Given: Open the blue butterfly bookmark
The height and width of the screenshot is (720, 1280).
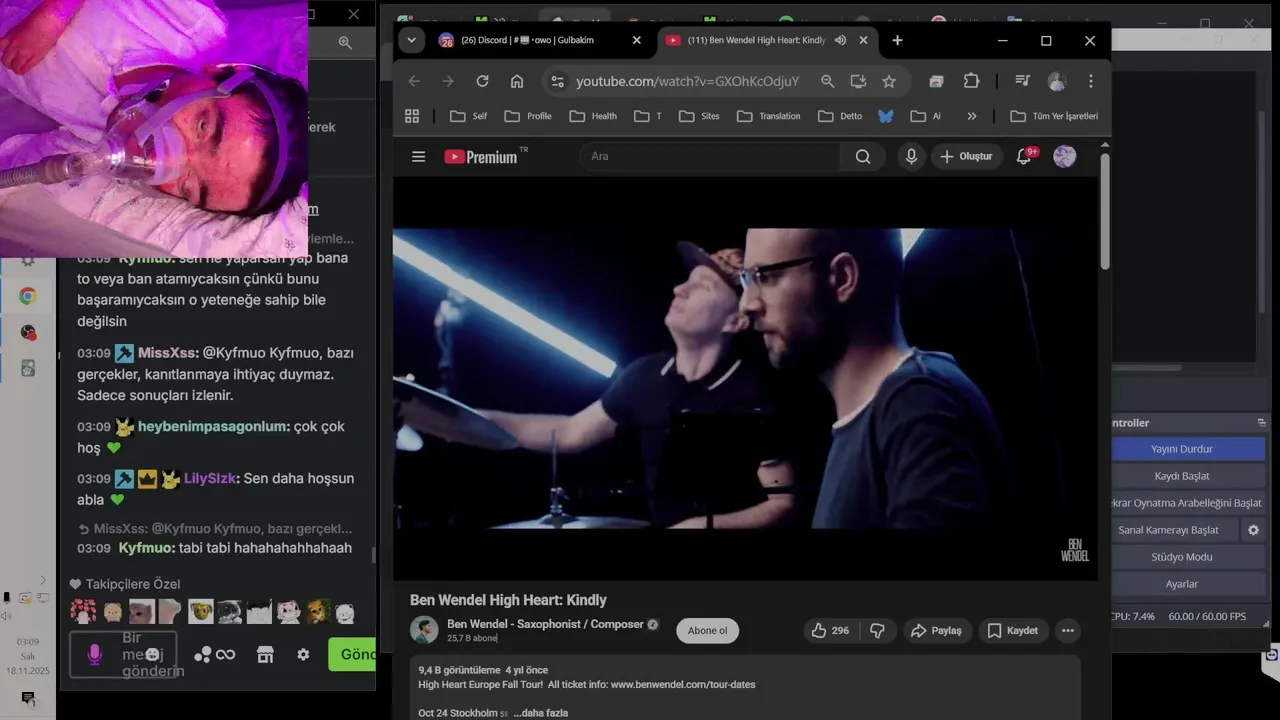Looking at the screenshot, I should tap(885, 116).
